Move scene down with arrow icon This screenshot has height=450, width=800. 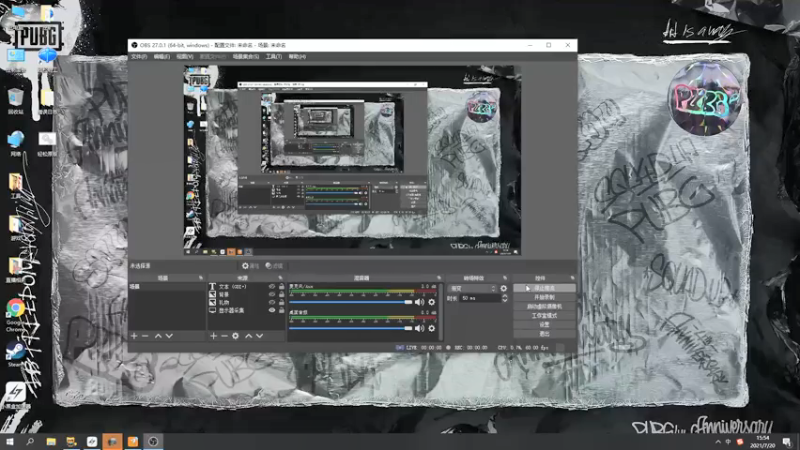pyautogui.click(x=169, y=336)
